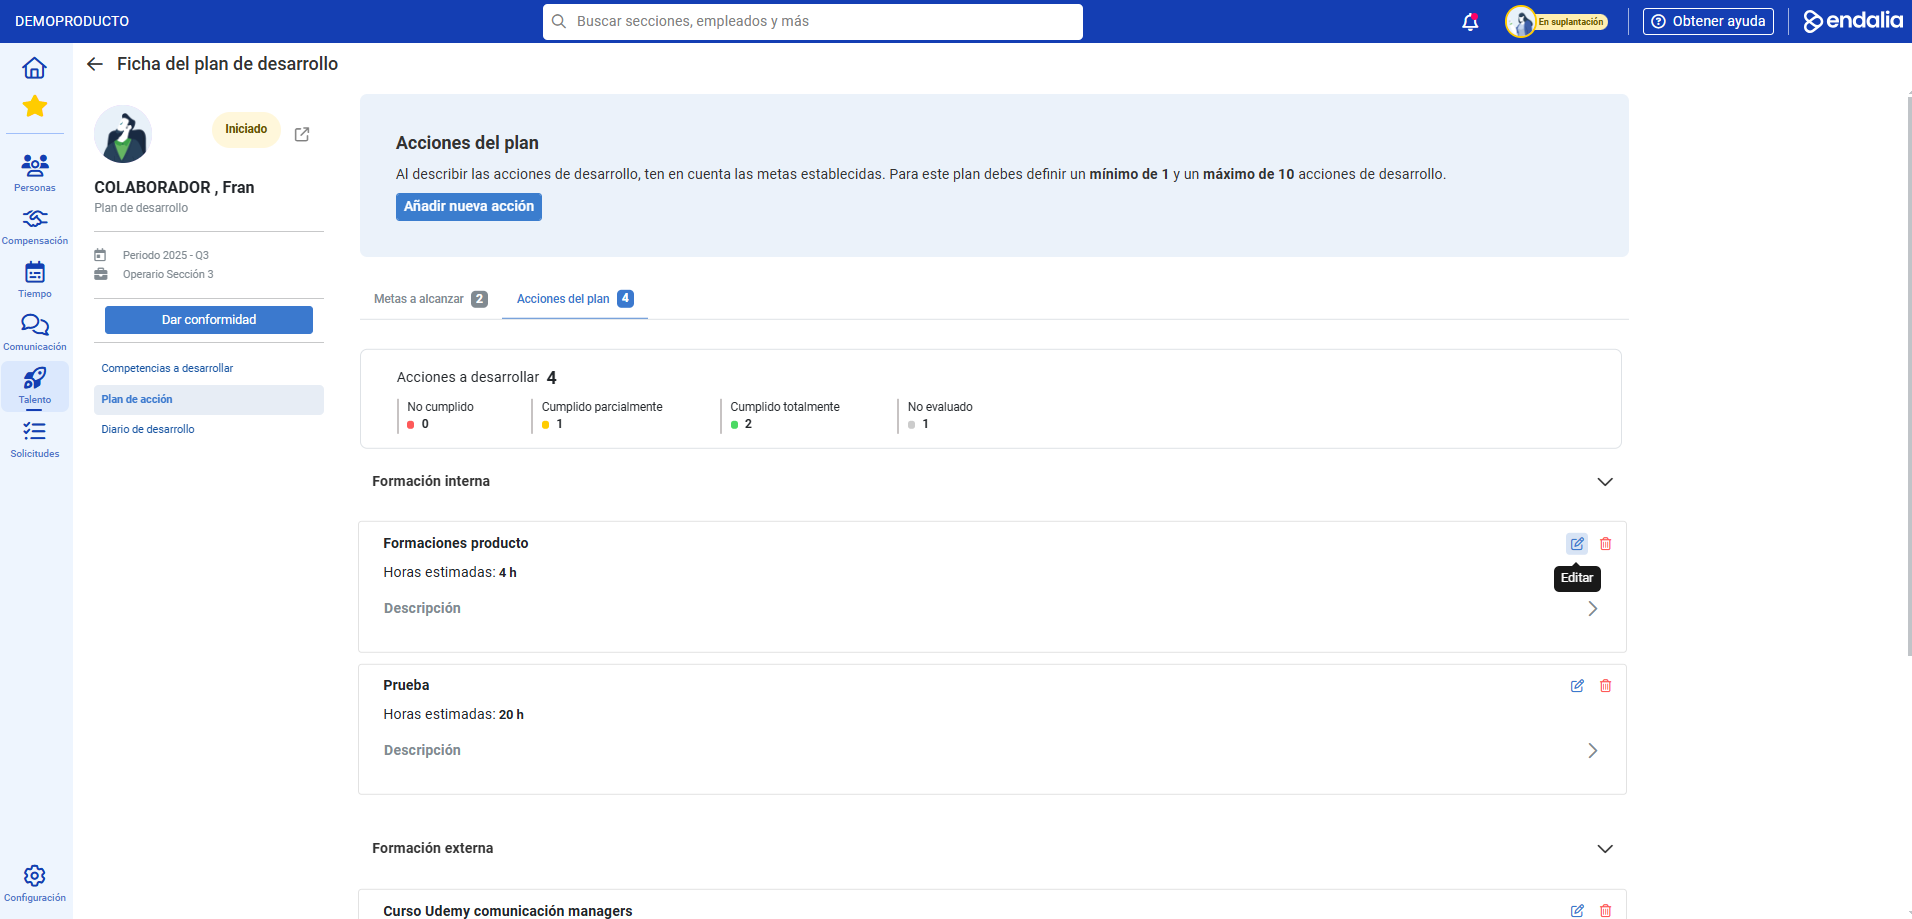Edit the Curso Udemy comunicación managers action
The height and width of the screenshot is (919, 1912).
pos(1577,911)
